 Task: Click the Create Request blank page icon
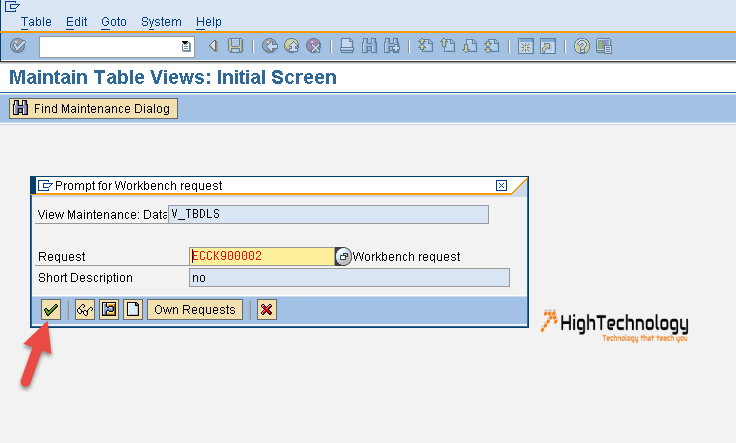click(133, 309)
